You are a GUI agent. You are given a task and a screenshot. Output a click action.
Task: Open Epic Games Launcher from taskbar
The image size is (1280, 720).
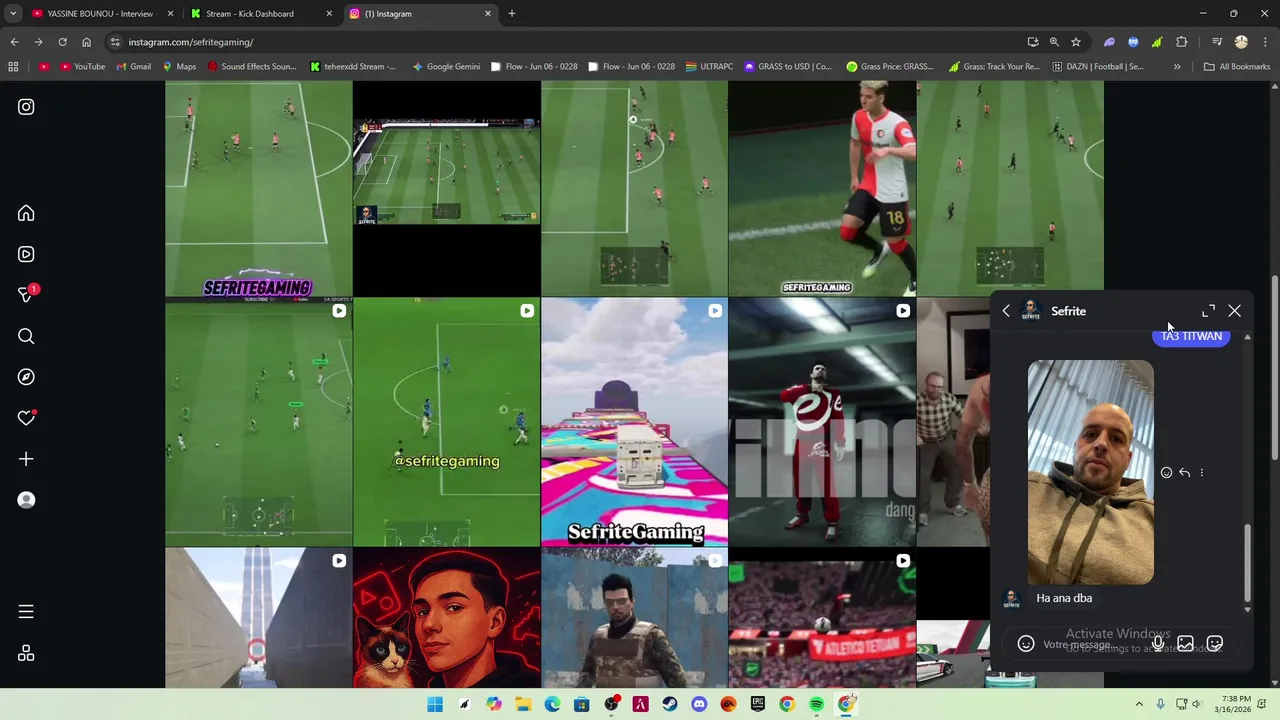coord(758,704)
